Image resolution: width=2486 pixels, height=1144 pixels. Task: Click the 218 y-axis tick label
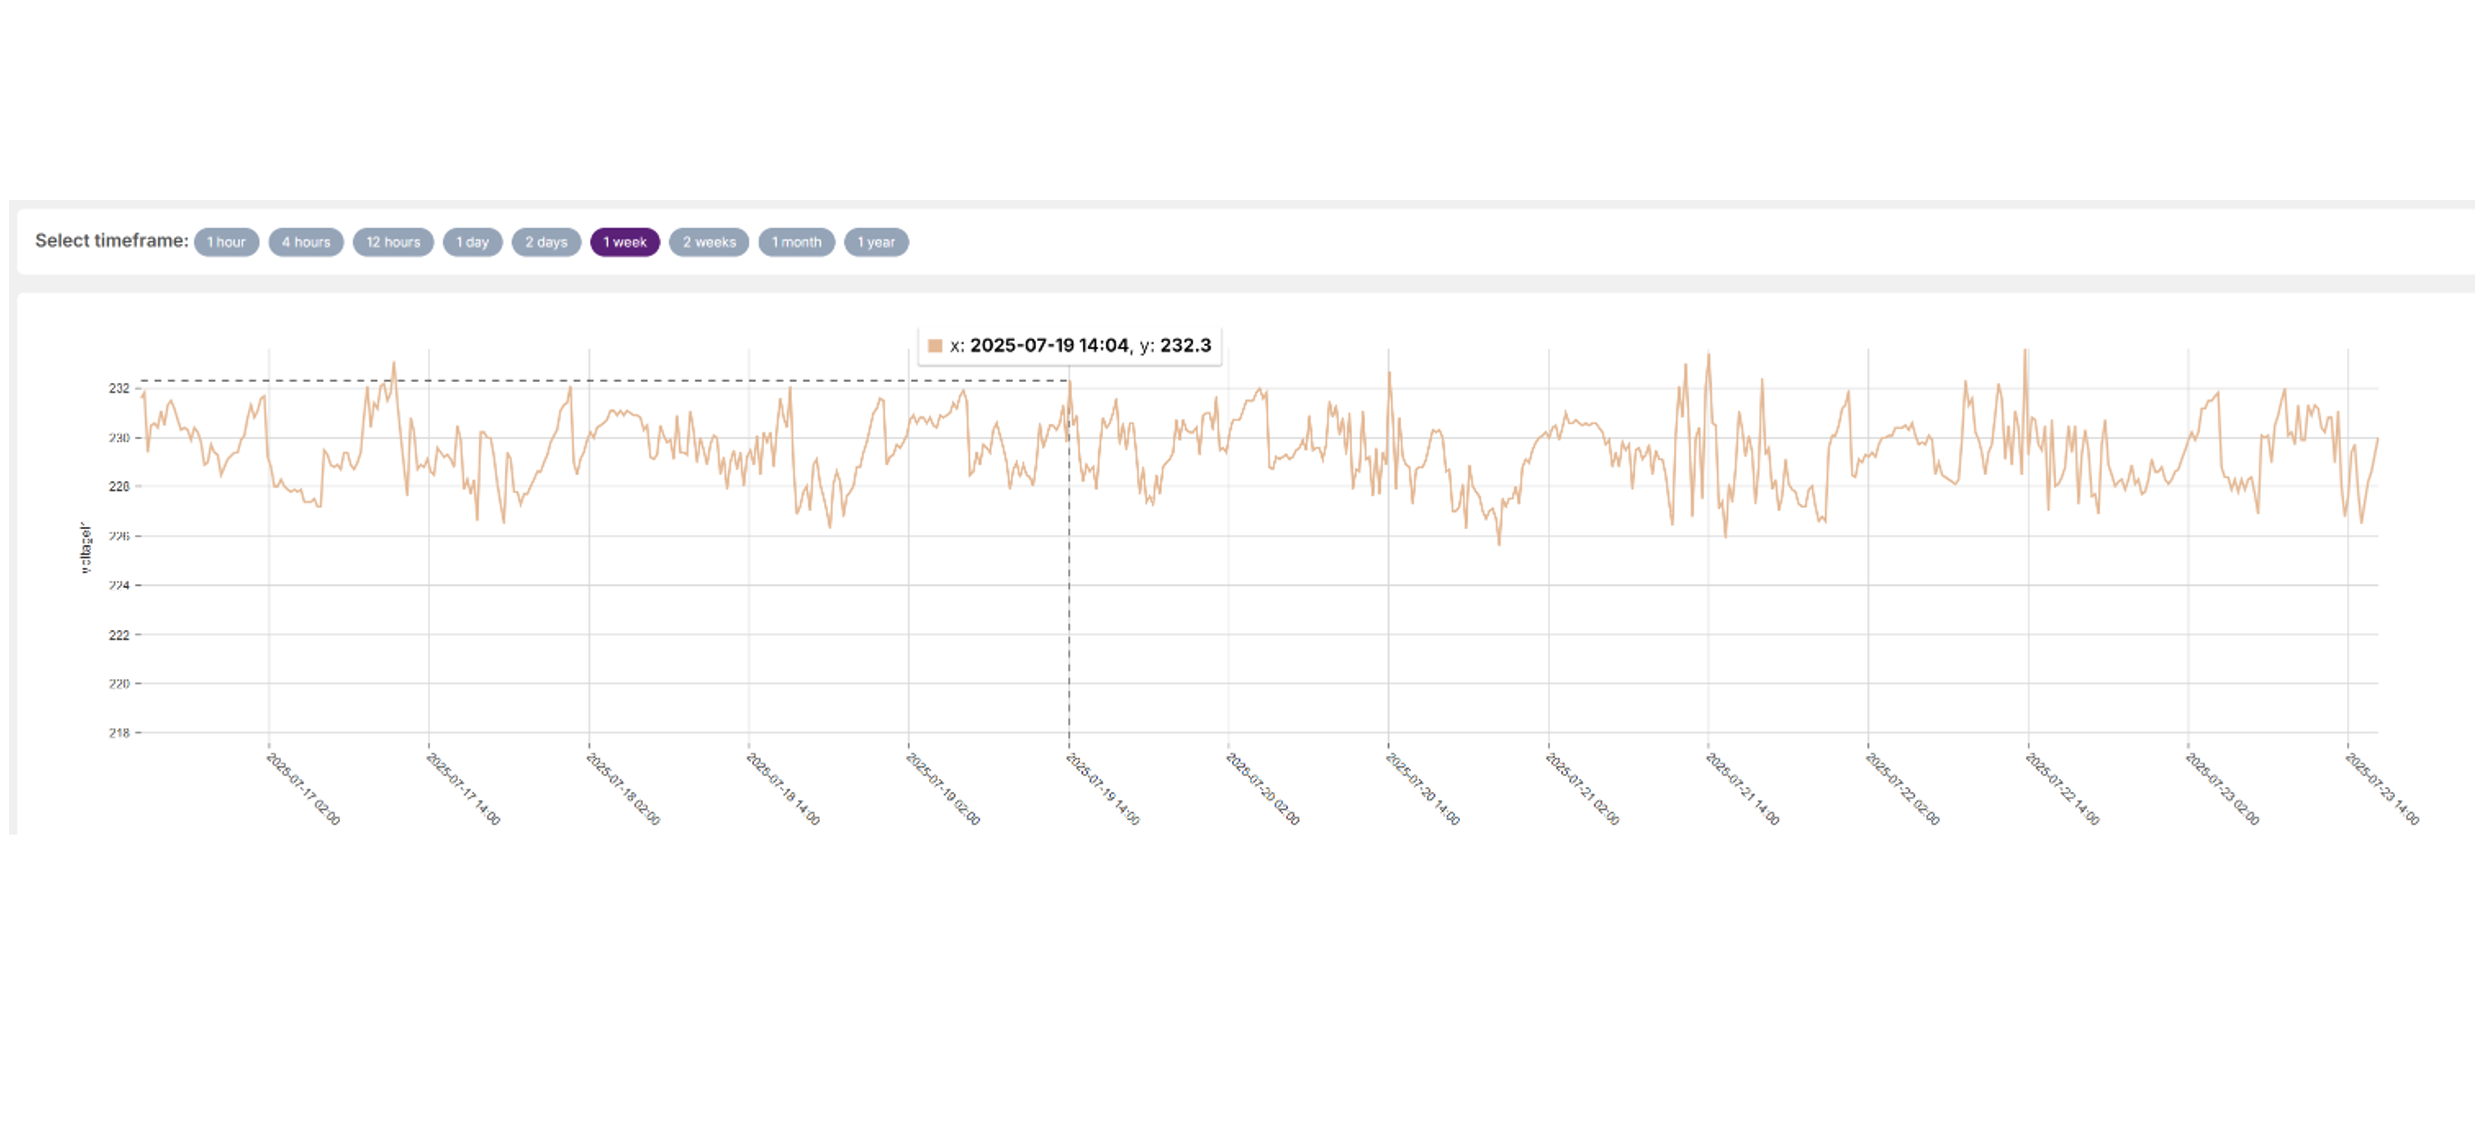[x=119, y=733]
